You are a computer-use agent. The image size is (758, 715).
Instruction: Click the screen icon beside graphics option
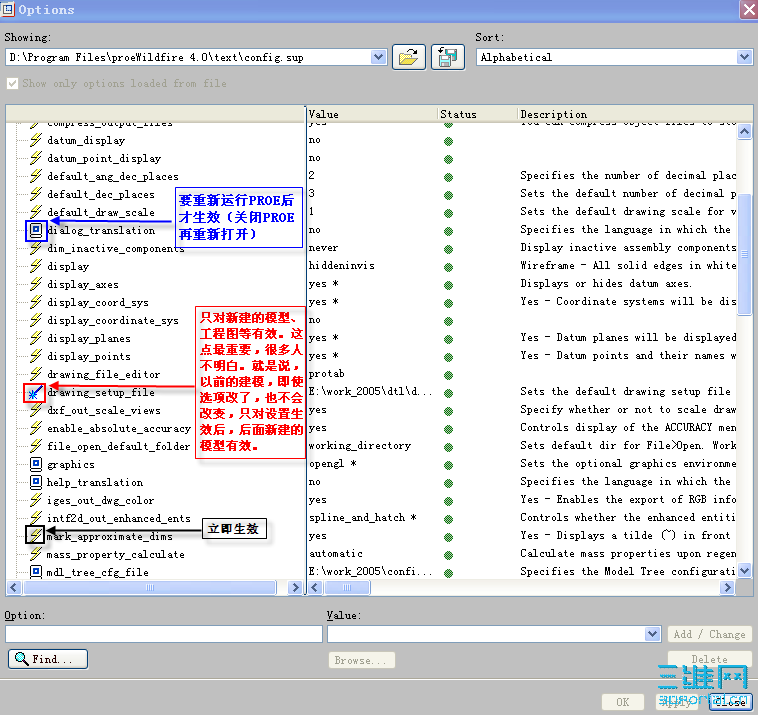(36, 464)
